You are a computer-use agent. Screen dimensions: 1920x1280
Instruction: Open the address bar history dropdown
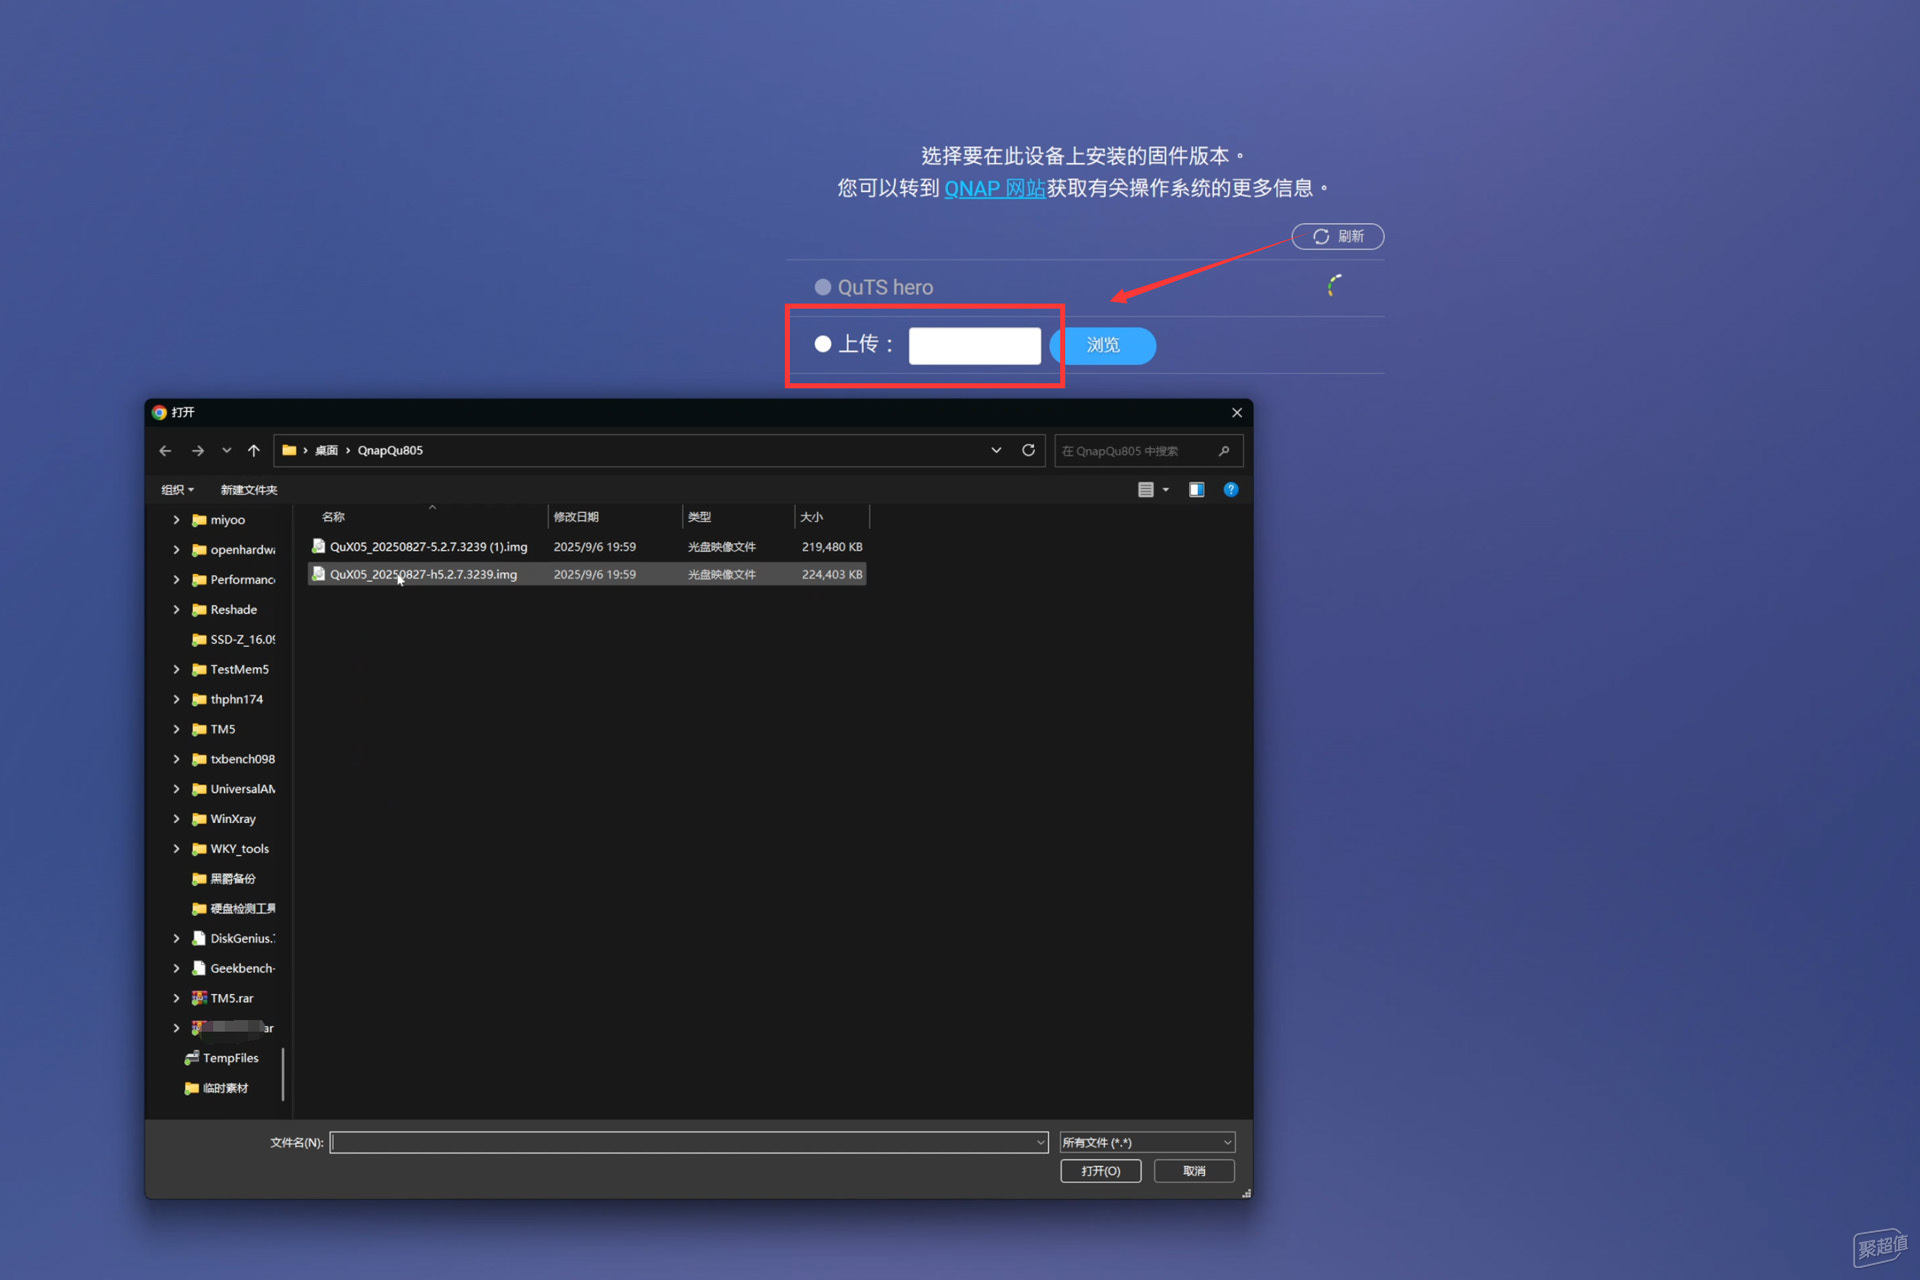[996, 451]
